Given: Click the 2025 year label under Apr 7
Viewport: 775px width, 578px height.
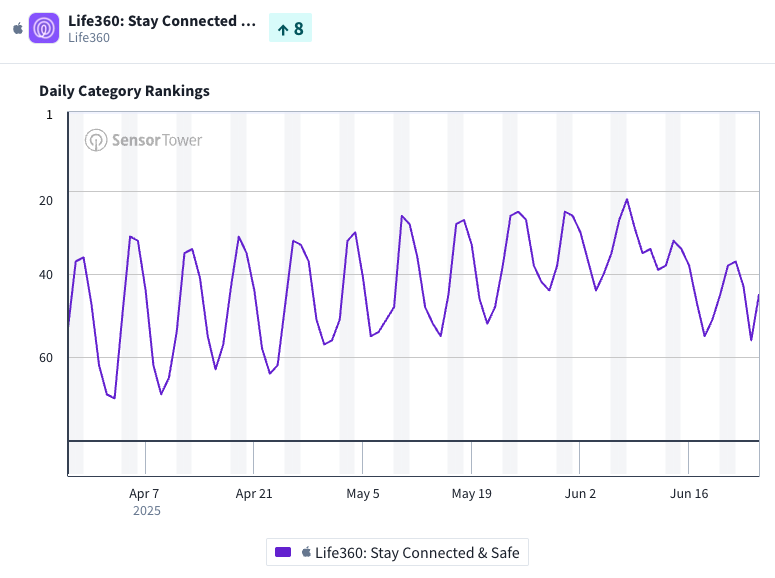Looking at the screenshot, I should [x=147, y=511].
